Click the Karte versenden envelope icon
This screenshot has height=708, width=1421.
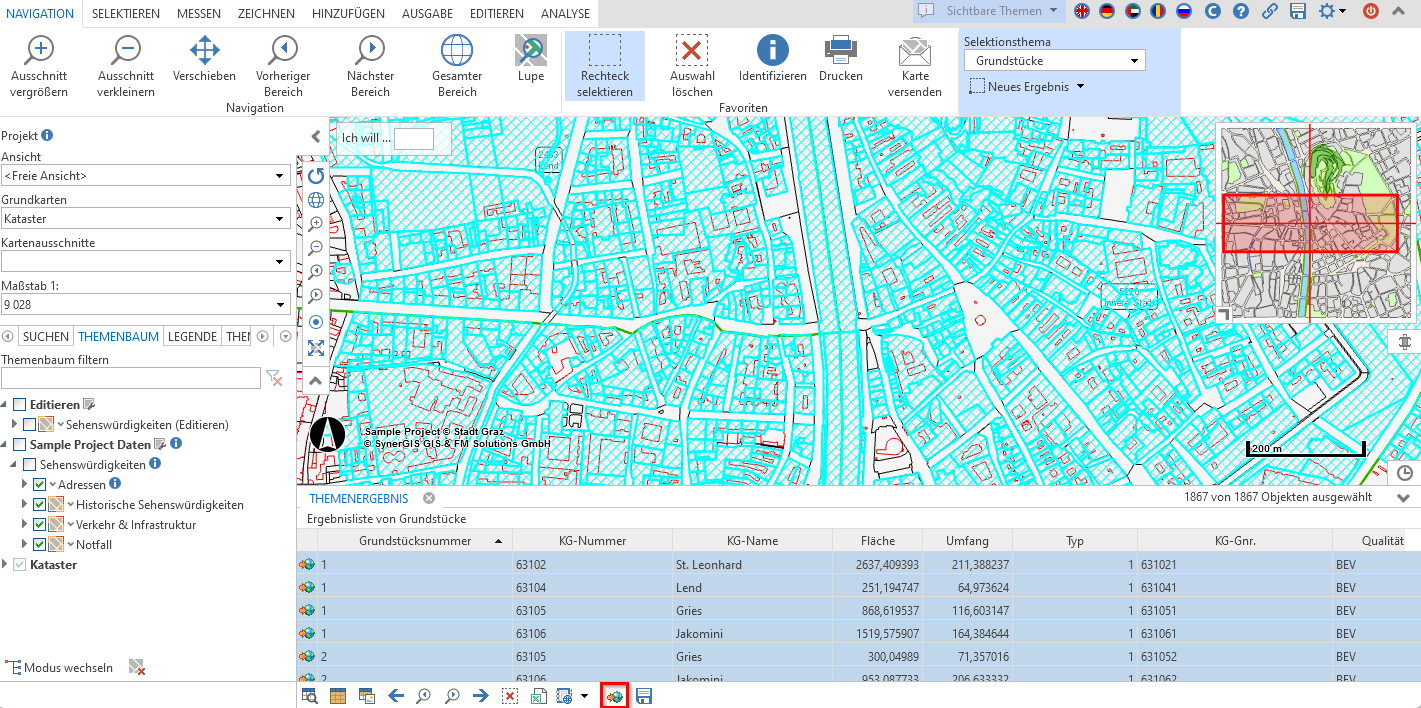(914, 50)
